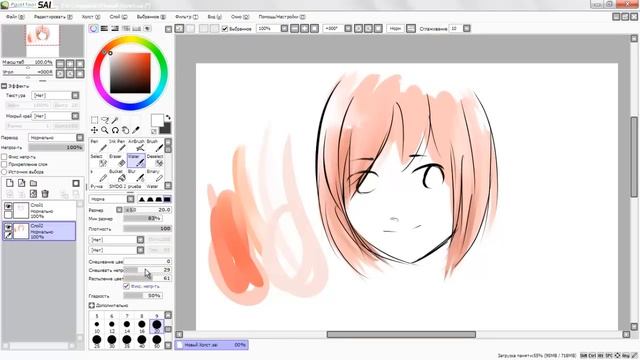Open the rotation angle dropdown in toolbar
The width and height of the screenshot is (640, 360).
[x=348, y=29]
